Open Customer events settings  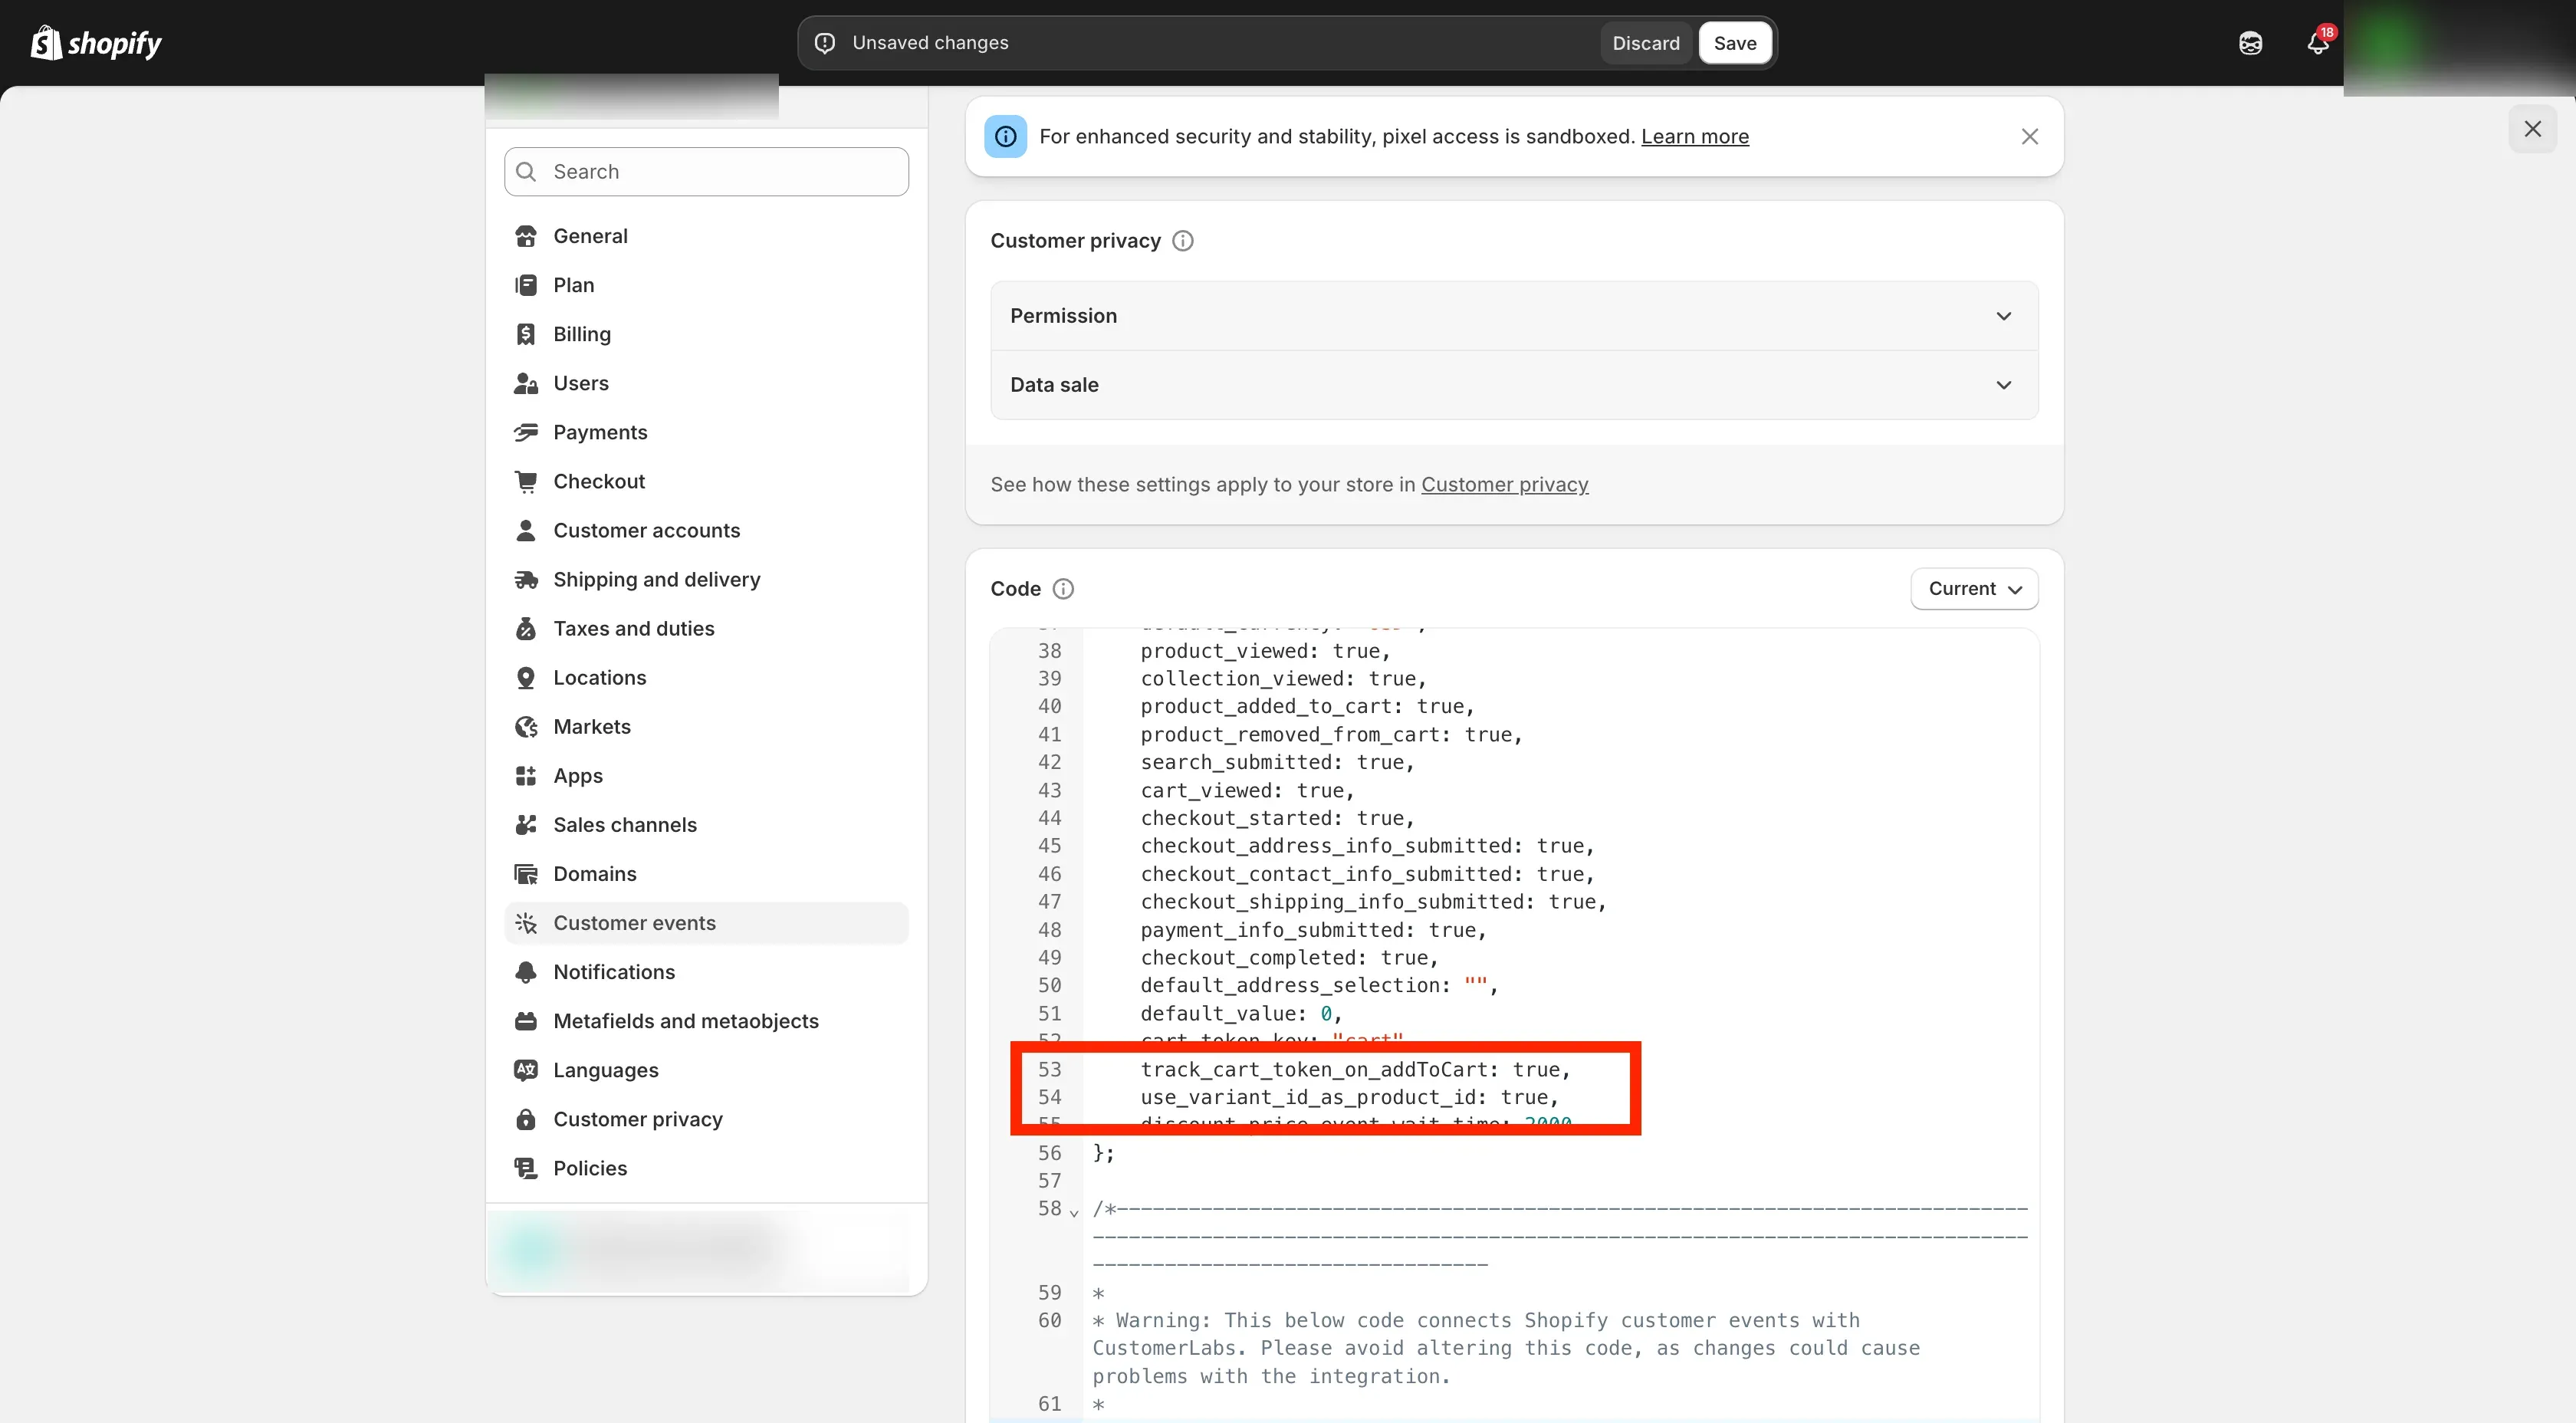706,922
